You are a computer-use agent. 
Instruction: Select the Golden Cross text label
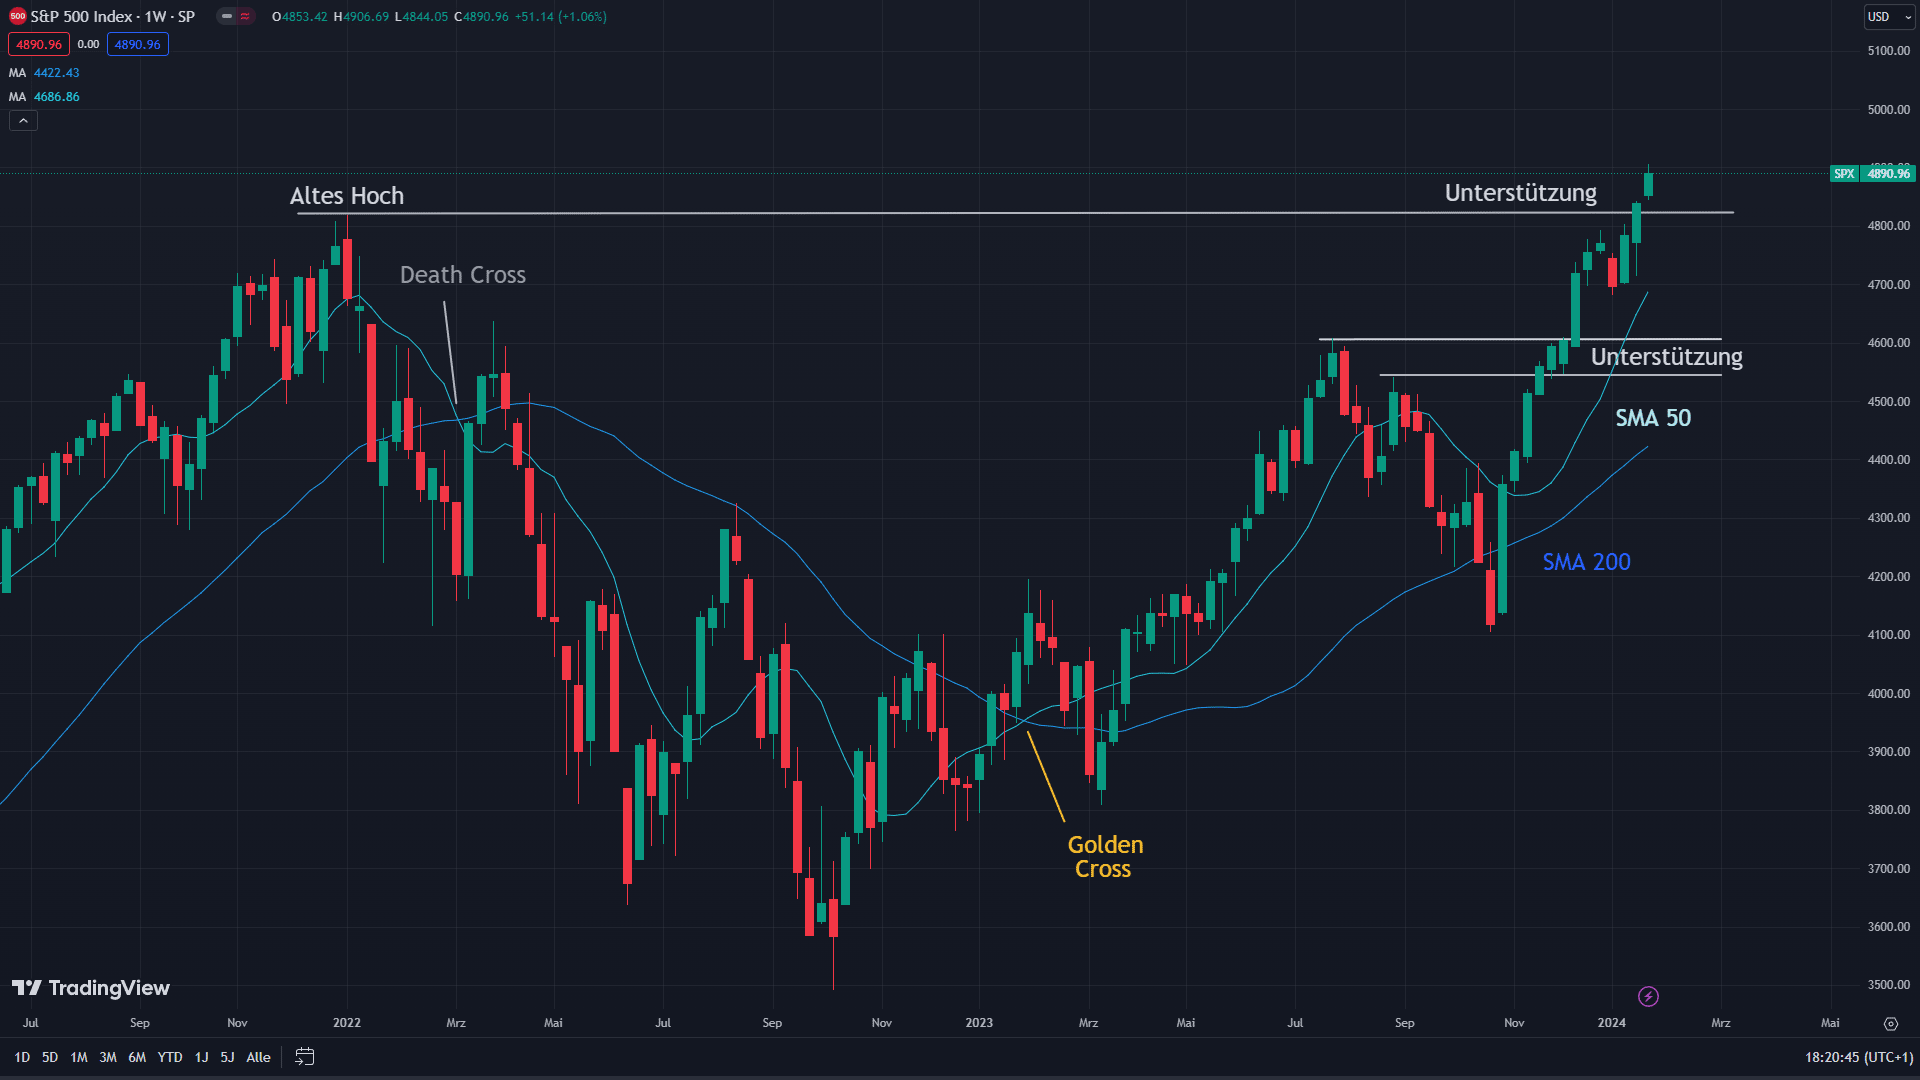click(x=1105, y=857)
